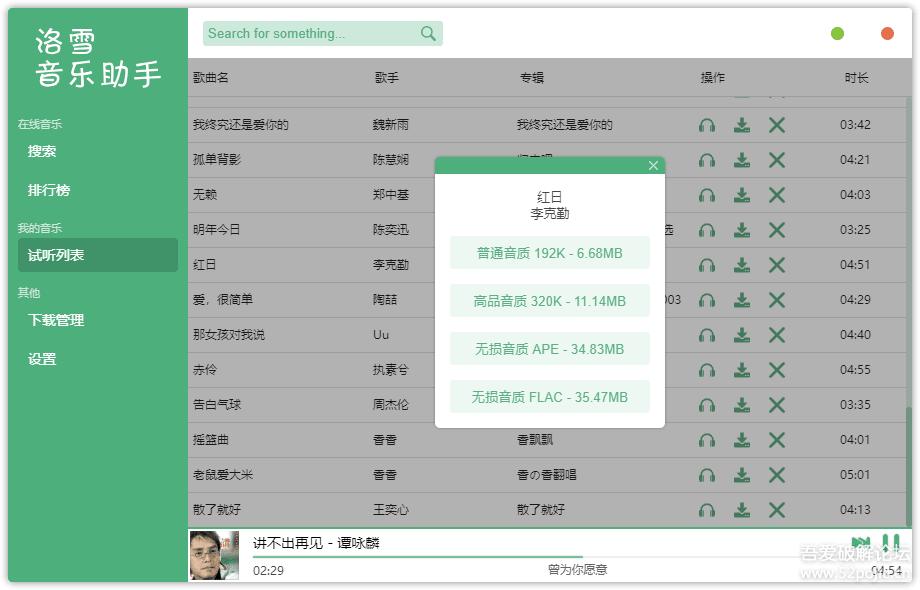Viewport: 920px width, 590px height.
Task: Click the search magnifier icon
Action: point(428,34)
